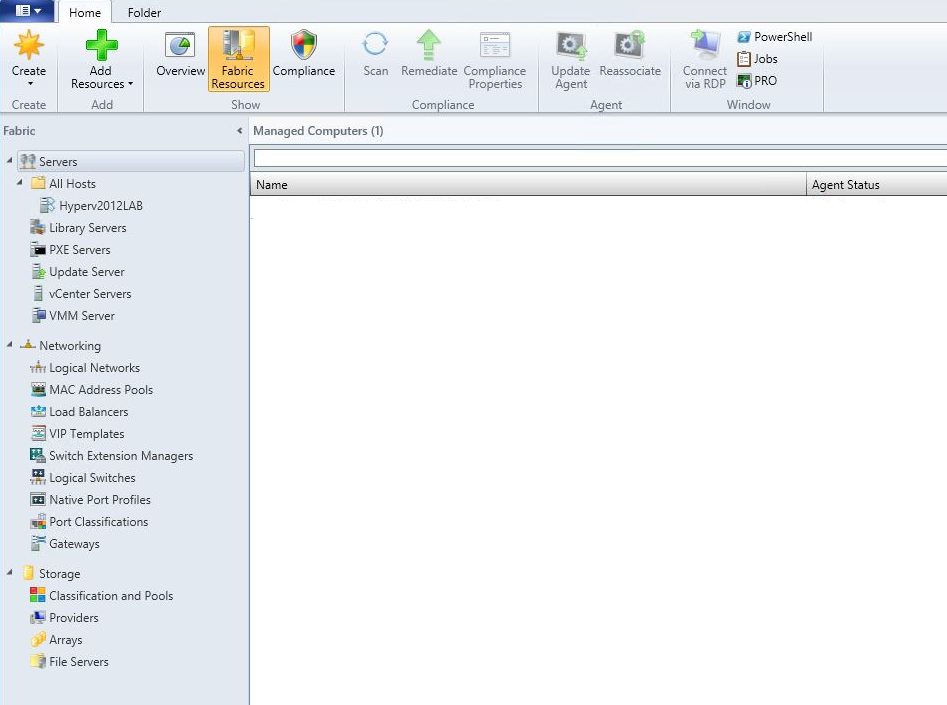Select vCenter Servers node
Viewport: 947px width, 705px height.
click(90, 294)
